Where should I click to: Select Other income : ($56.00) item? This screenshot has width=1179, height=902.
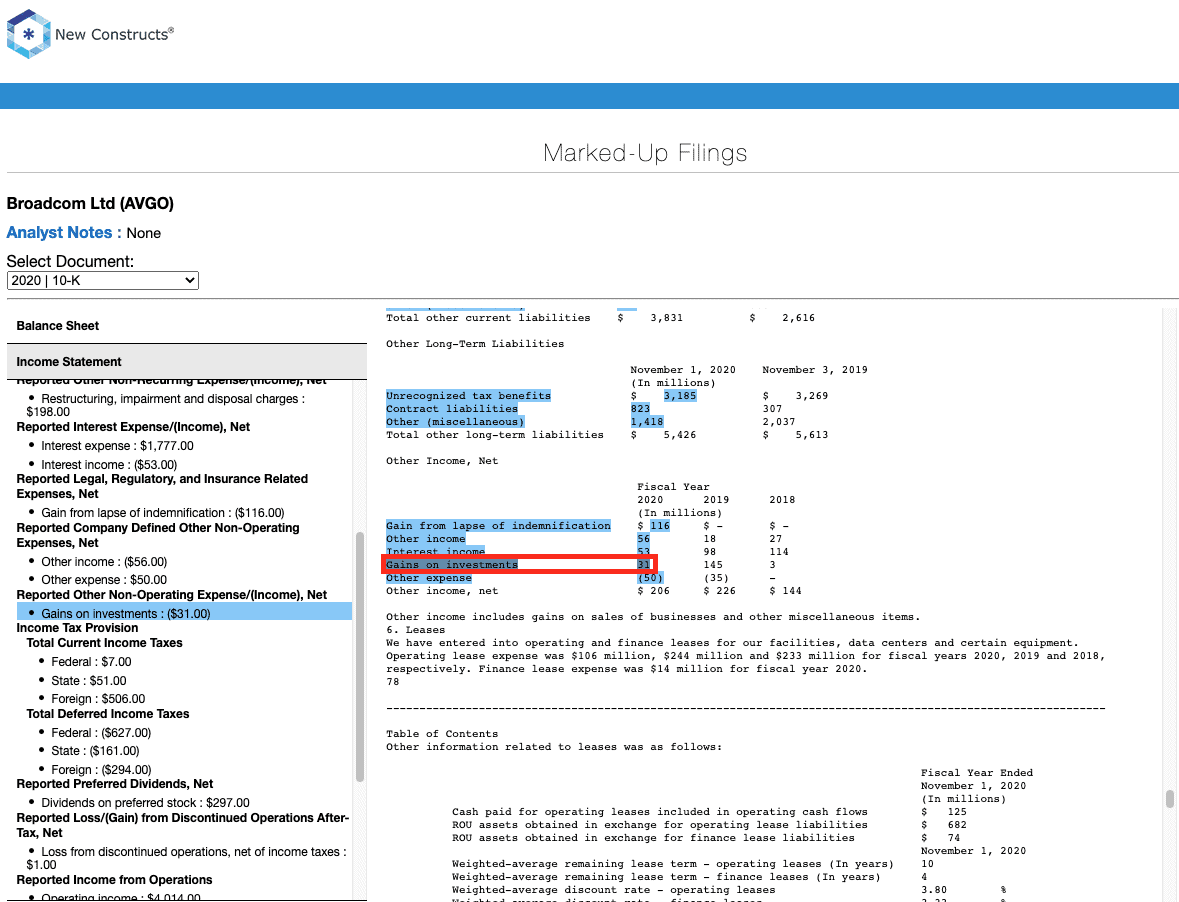point(104,561)
